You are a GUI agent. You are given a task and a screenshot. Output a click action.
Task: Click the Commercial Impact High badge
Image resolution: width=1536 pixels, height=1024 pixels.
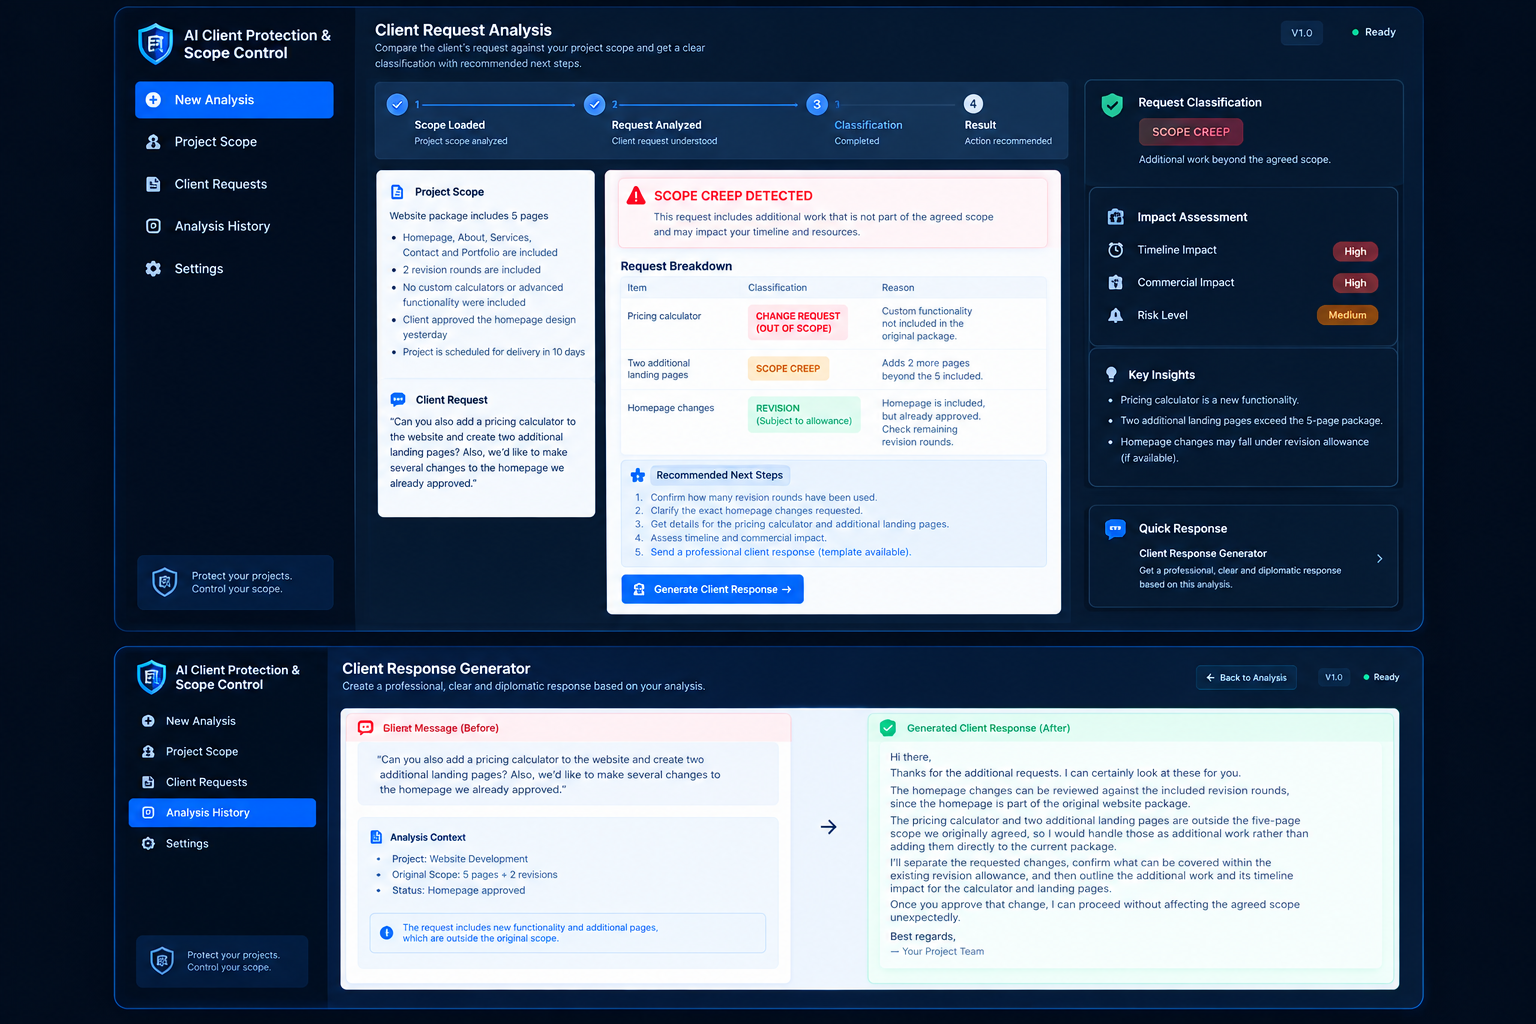pos(1355,283)
